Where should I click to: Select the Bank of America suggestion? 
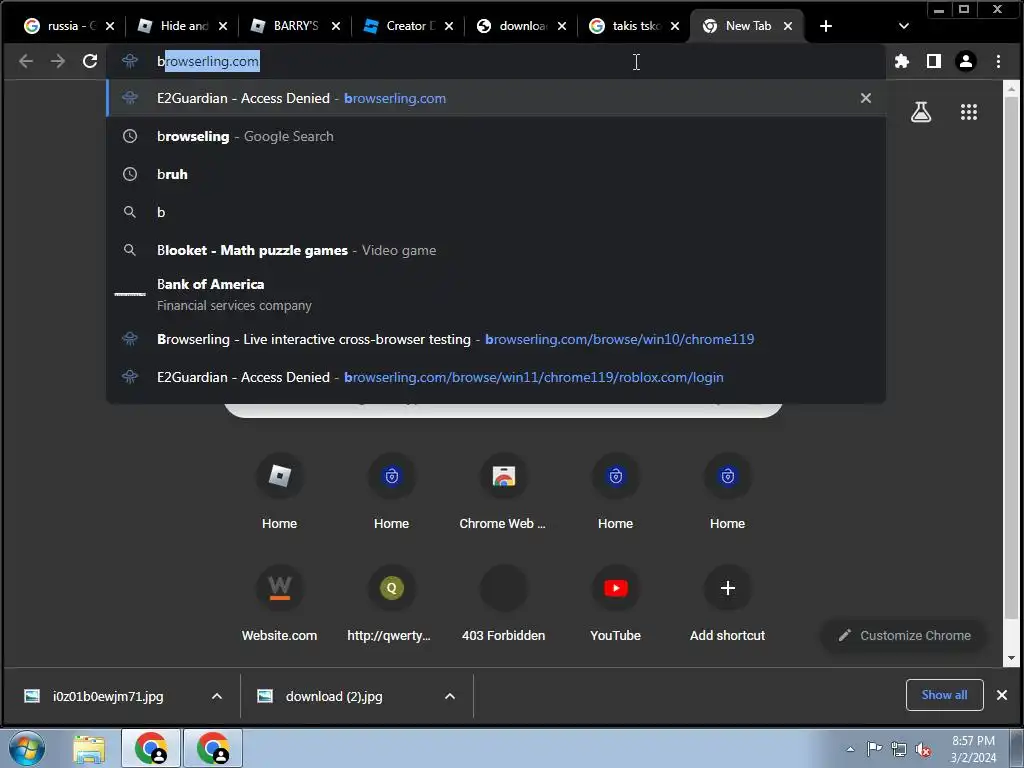pos(496,295)
